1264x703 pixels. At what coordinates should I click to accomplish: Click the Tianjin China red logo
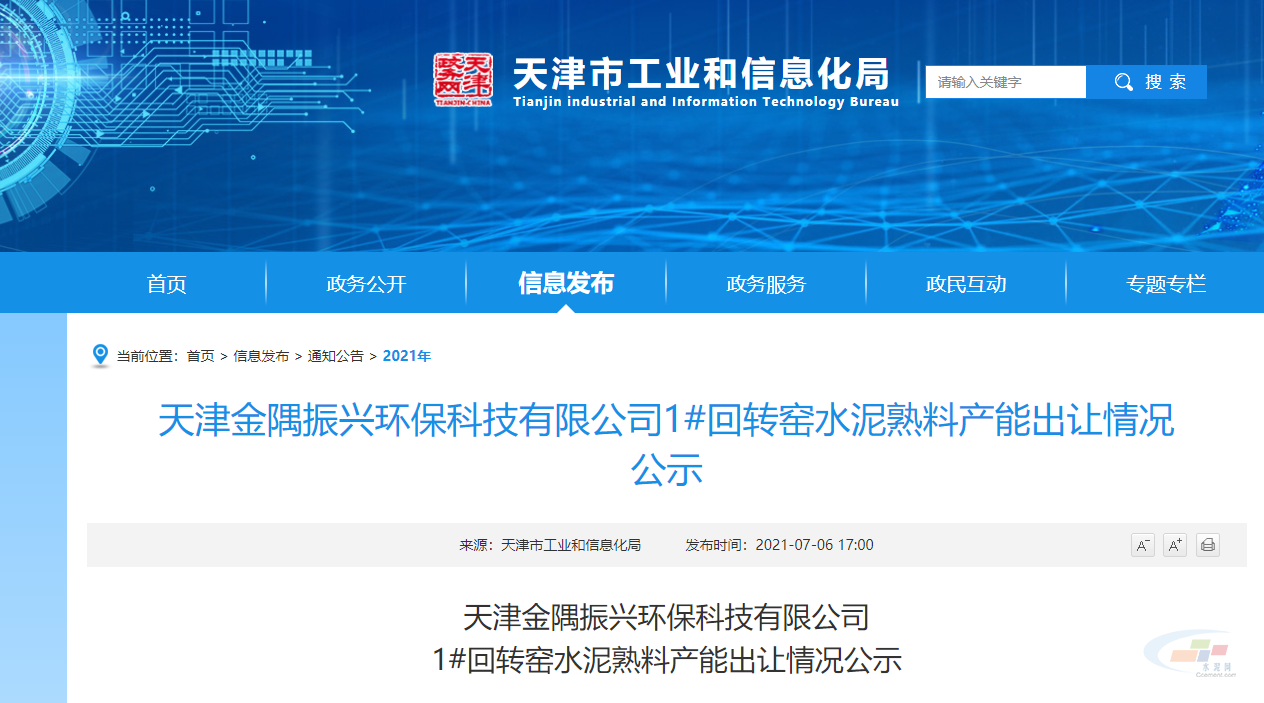pyautogui.click(x=463, y=80)
